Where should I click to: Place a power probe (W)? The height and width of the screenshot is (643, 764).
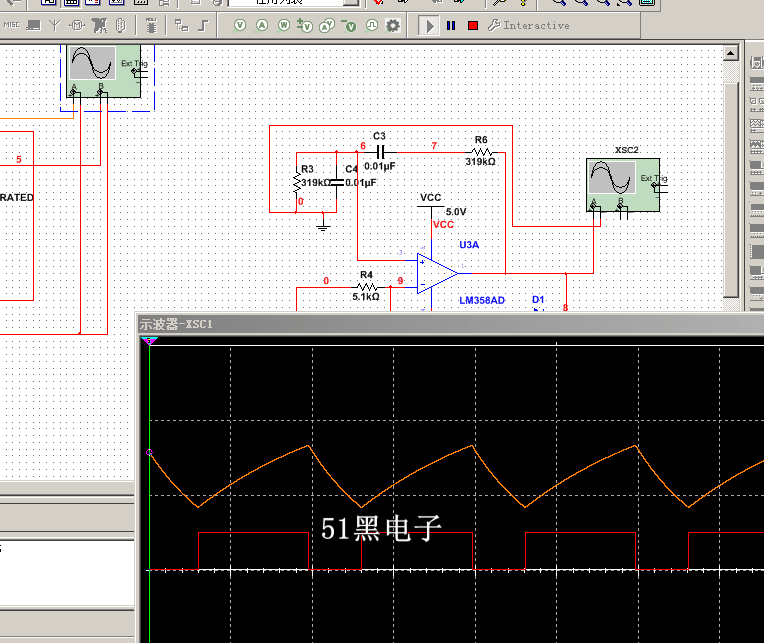[284, 25]
